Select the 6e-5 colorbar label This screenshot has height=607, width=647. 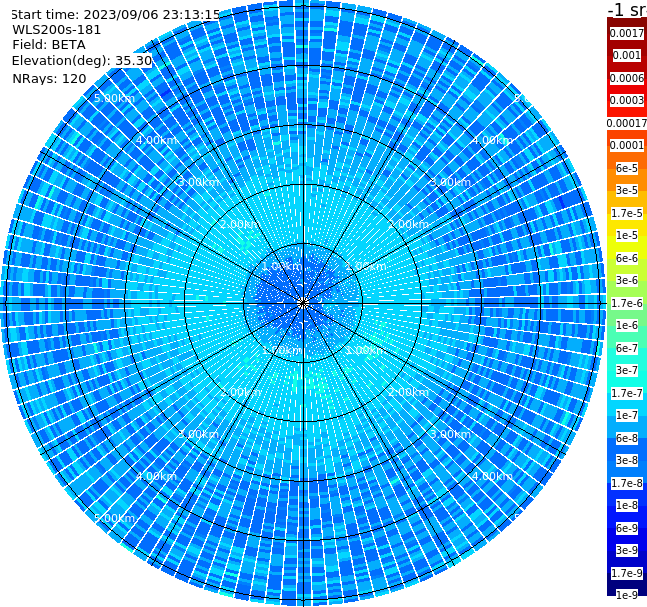(627, 168)
